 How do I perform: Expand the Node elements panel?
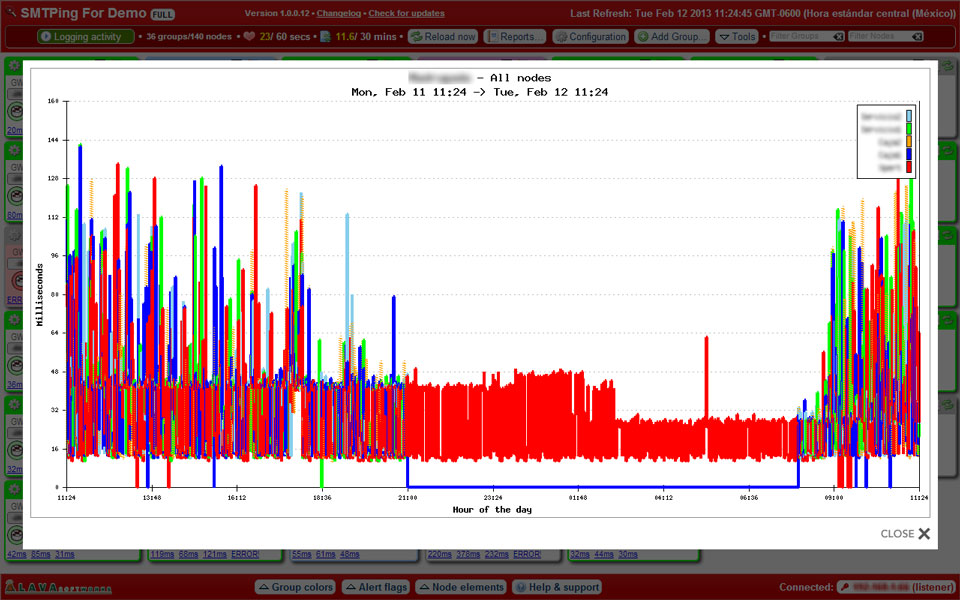461,587
